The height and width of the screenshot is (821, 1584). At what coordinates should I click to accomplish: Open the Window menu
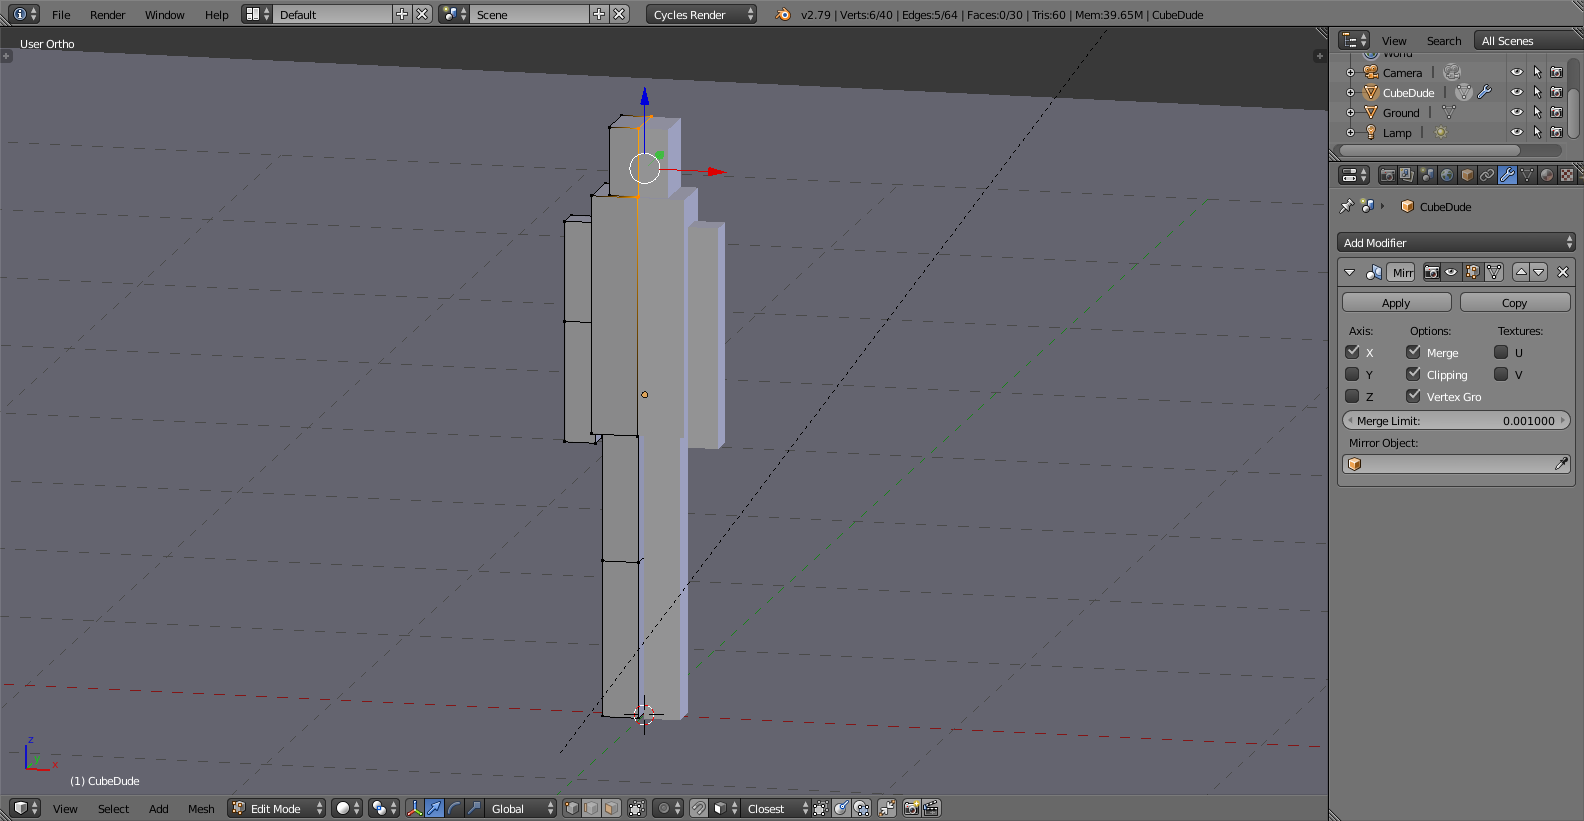point(165,14)
